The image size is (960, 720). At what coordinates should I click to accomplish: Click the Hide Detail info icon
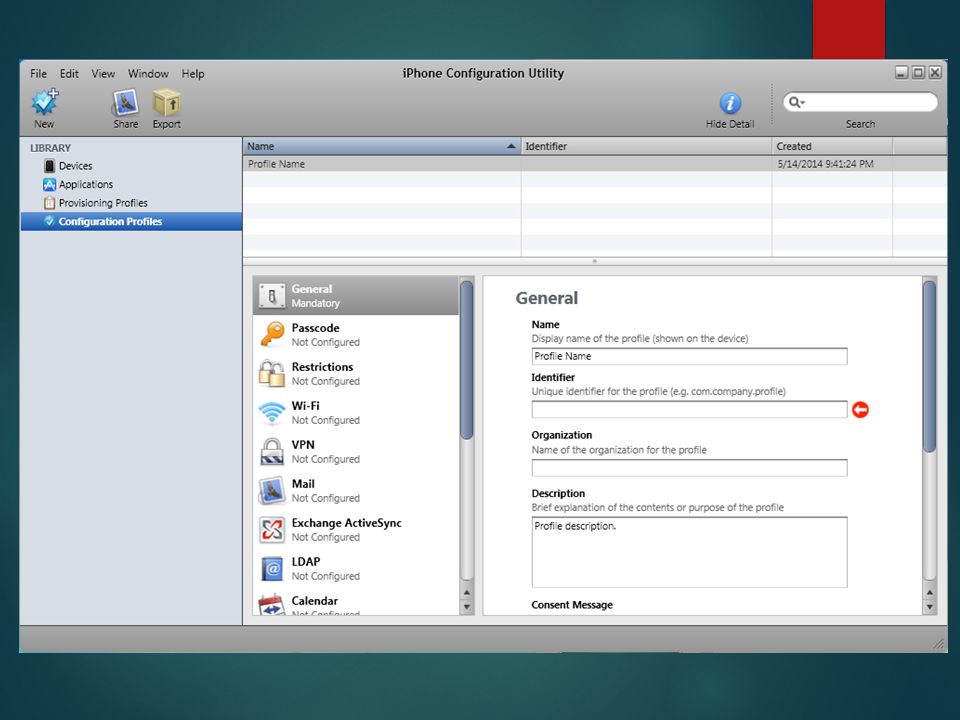click(x=730, y=103)
